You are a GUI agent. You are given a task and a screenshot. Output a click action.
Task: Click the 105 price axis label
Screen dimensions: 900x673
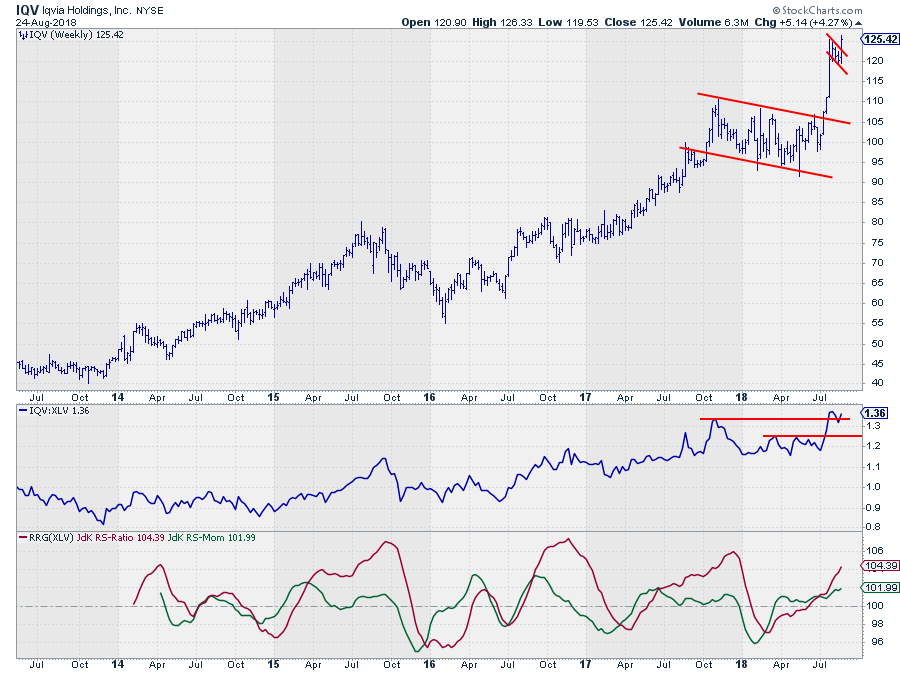(x=875, y=122)
